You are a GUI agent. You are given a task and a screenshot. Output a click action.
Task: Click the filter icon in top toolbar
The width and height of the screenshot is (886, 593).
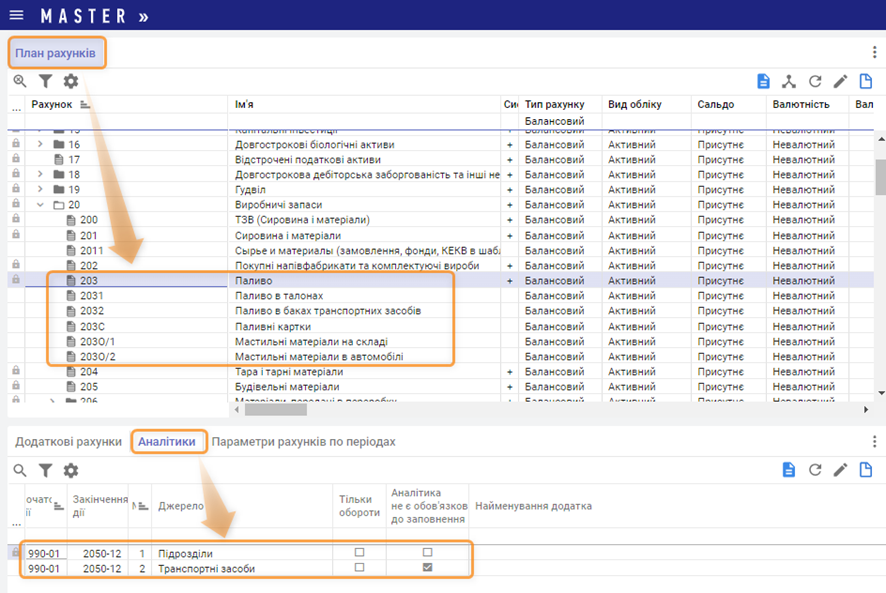pyautogui.click(x=46, y=81)
